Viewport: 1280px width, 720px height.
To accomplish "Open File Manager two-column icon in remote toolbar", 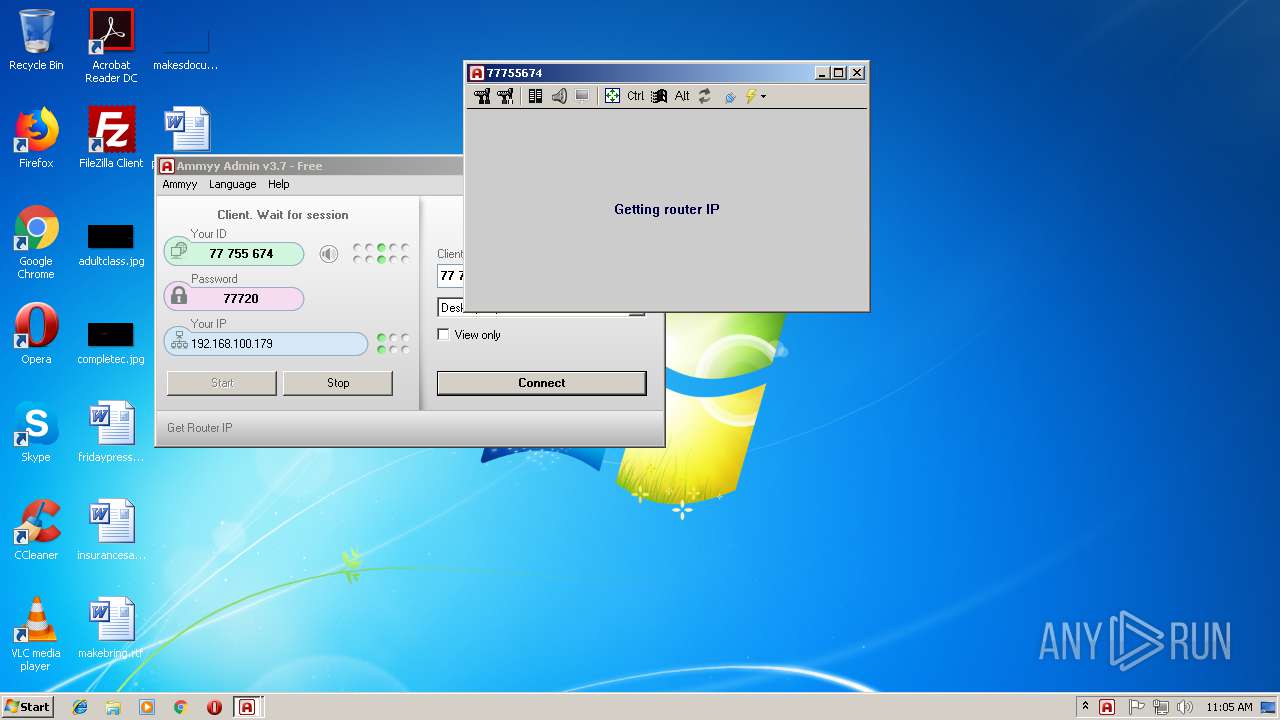I will click(536, 96).
